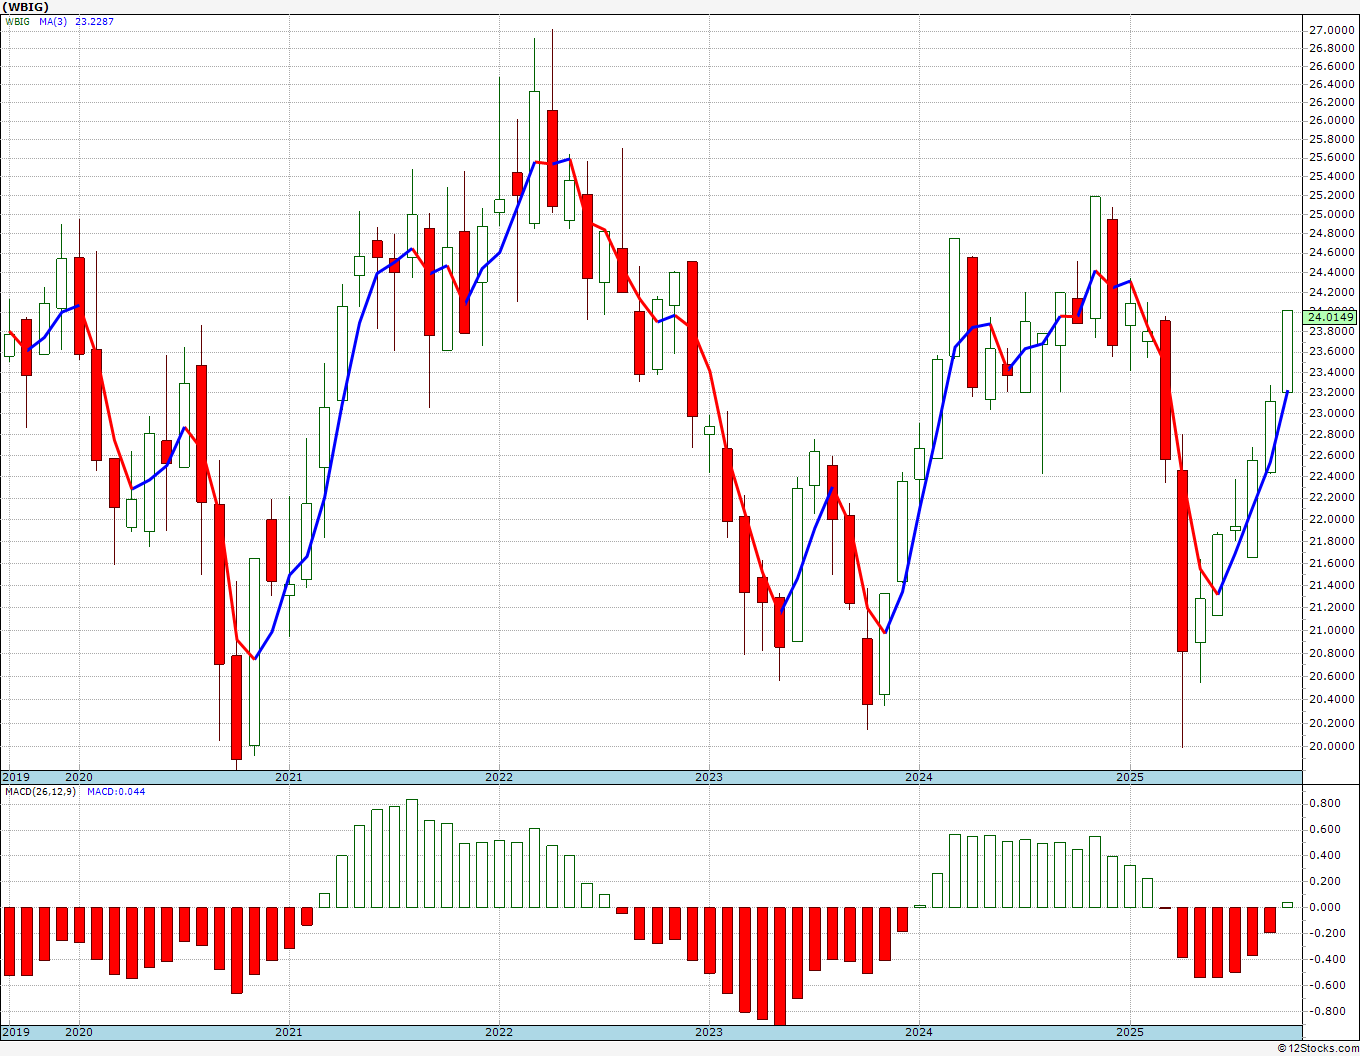Click the 27.0000 price axis label
Screen dimensions: 1360x1056
[x=1331, y=30]
